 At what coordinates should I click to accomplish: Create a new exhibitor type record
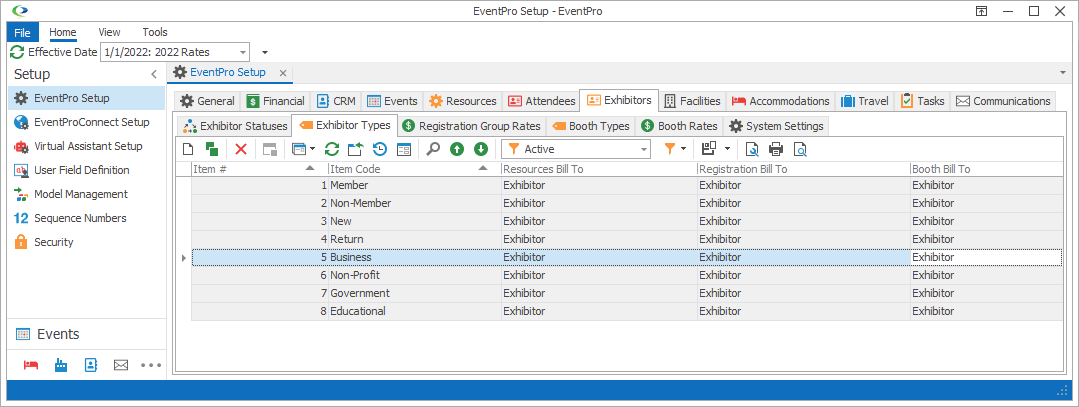click(x=189, y=149)
